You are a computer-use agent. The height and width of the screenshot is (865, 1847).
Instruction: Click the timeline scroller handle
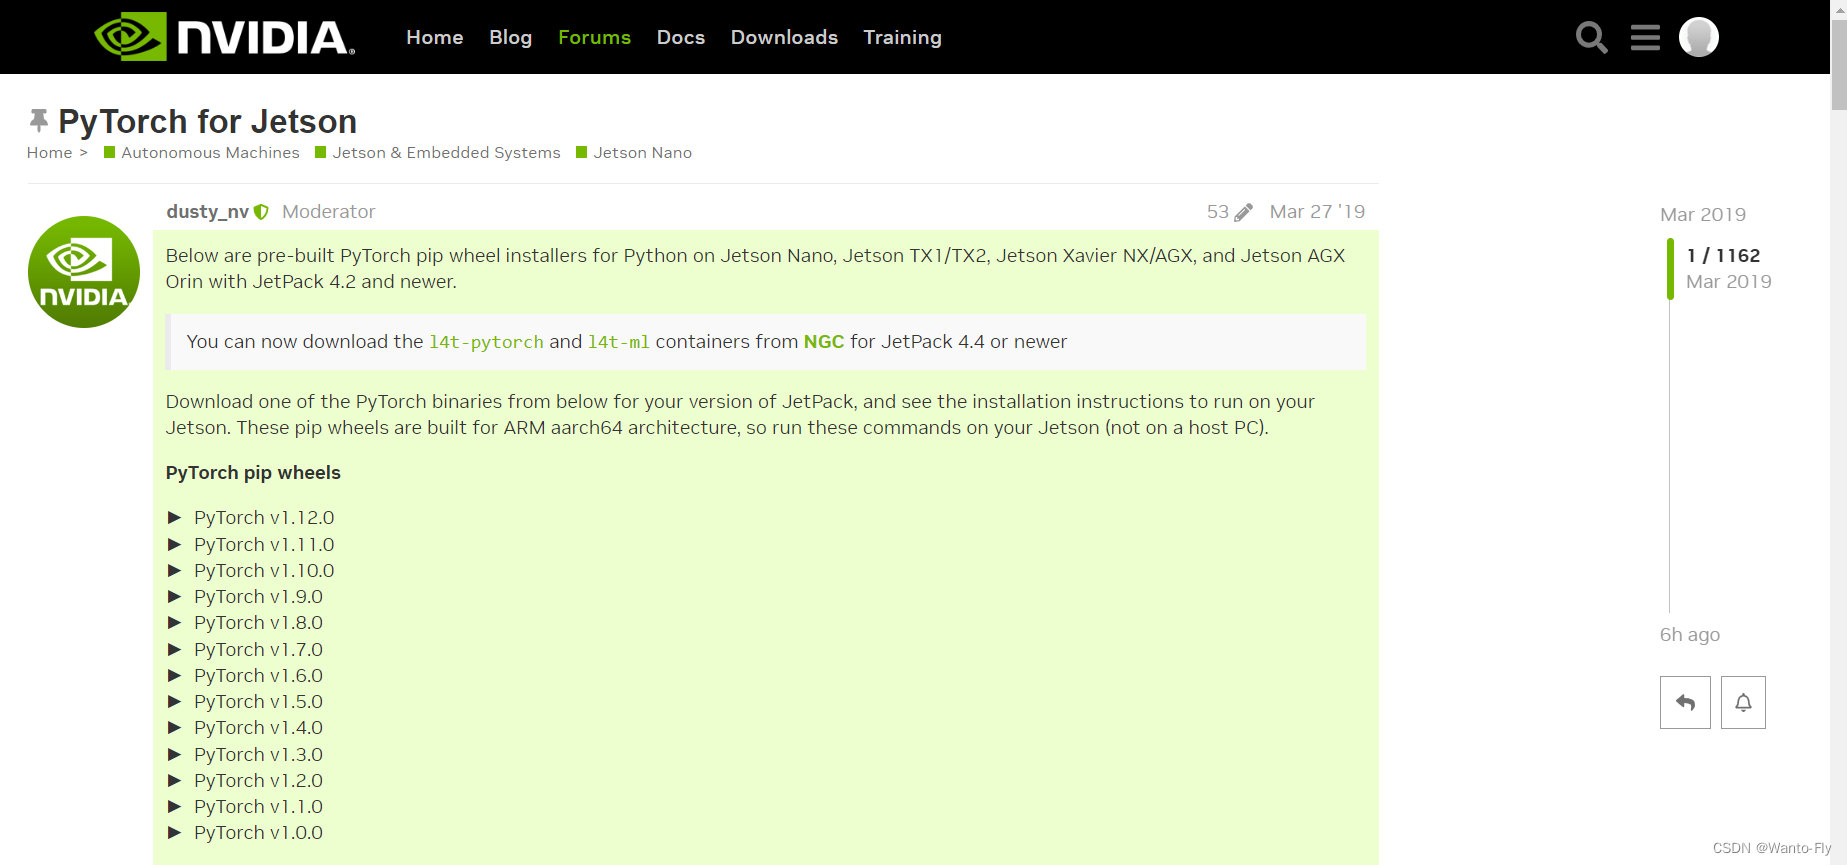pyautogui.click(x=1670, y=269)
